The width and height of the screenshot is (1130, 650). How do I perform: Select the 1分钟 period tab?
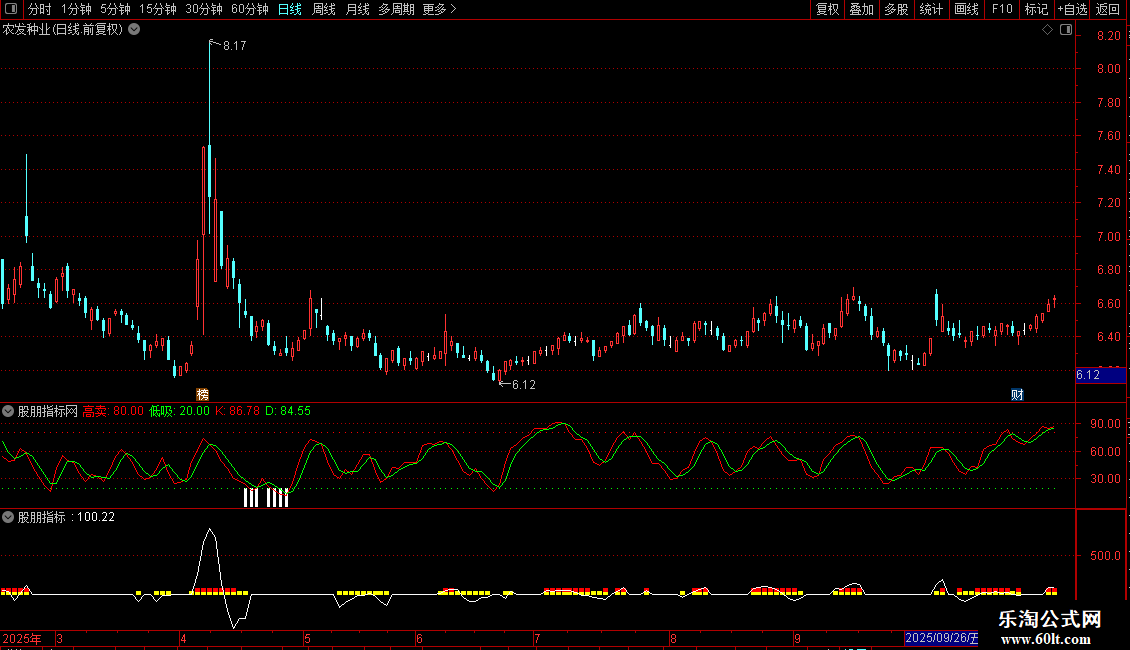[x=76, y=9]
